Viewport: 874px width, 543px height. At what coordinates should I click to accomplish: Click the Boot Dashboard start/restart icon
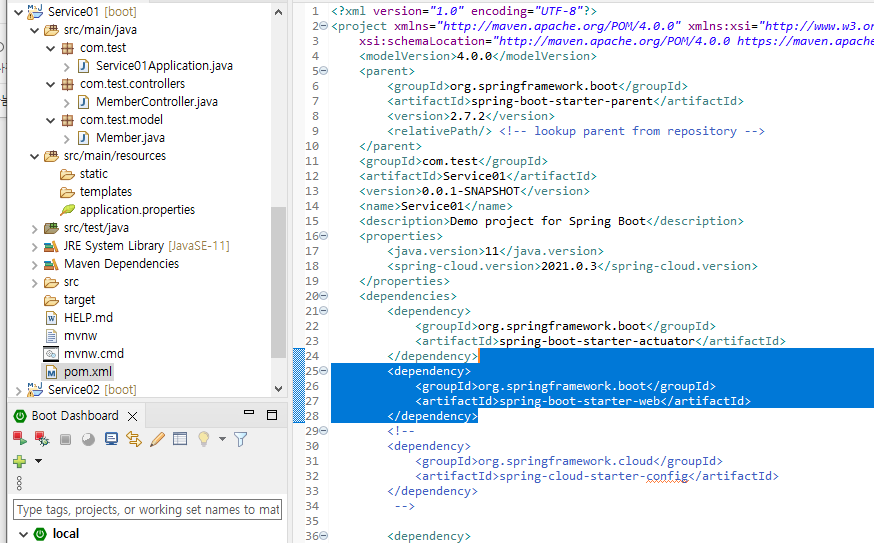point(20,439)
